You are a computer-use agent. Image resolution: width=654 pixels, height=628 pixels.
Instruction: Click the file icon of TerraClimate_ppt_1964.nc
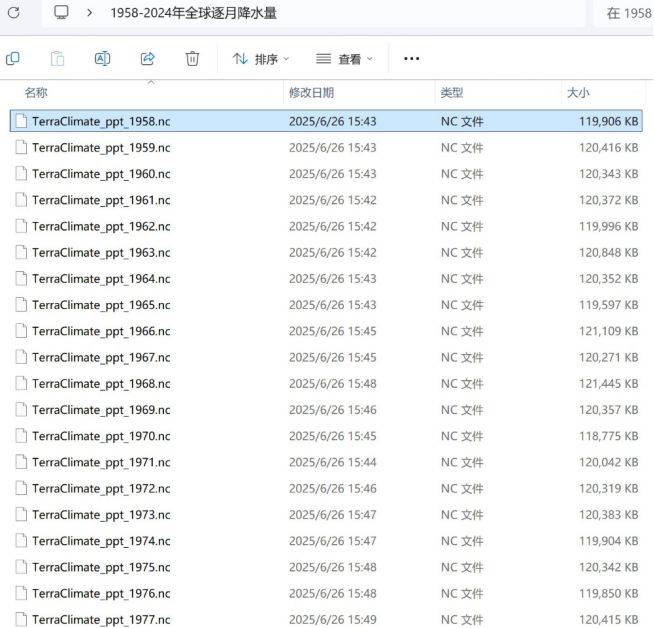coord(21,279)
